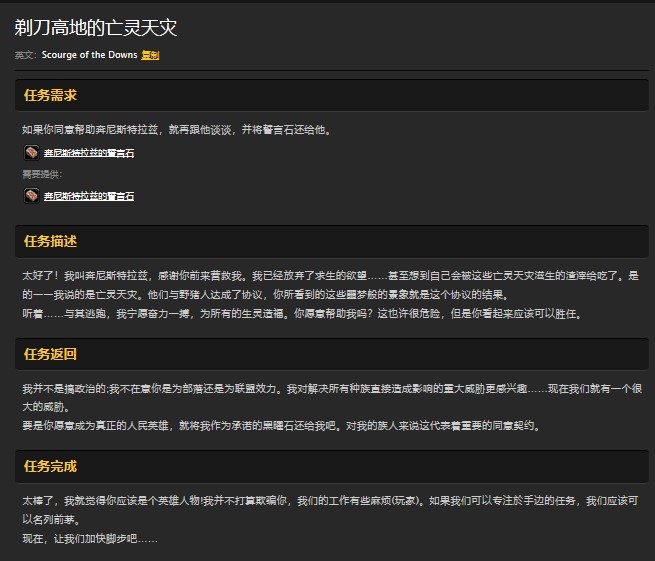Click the 复制 link beside the English name

click(x=150, y=55)
